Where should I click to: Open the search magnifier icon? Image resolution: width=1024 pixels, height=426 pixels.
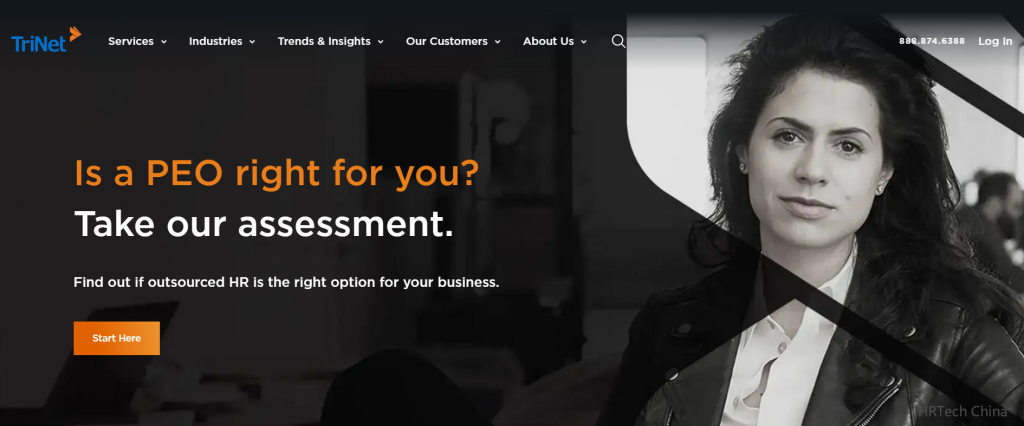coord(618,41)
